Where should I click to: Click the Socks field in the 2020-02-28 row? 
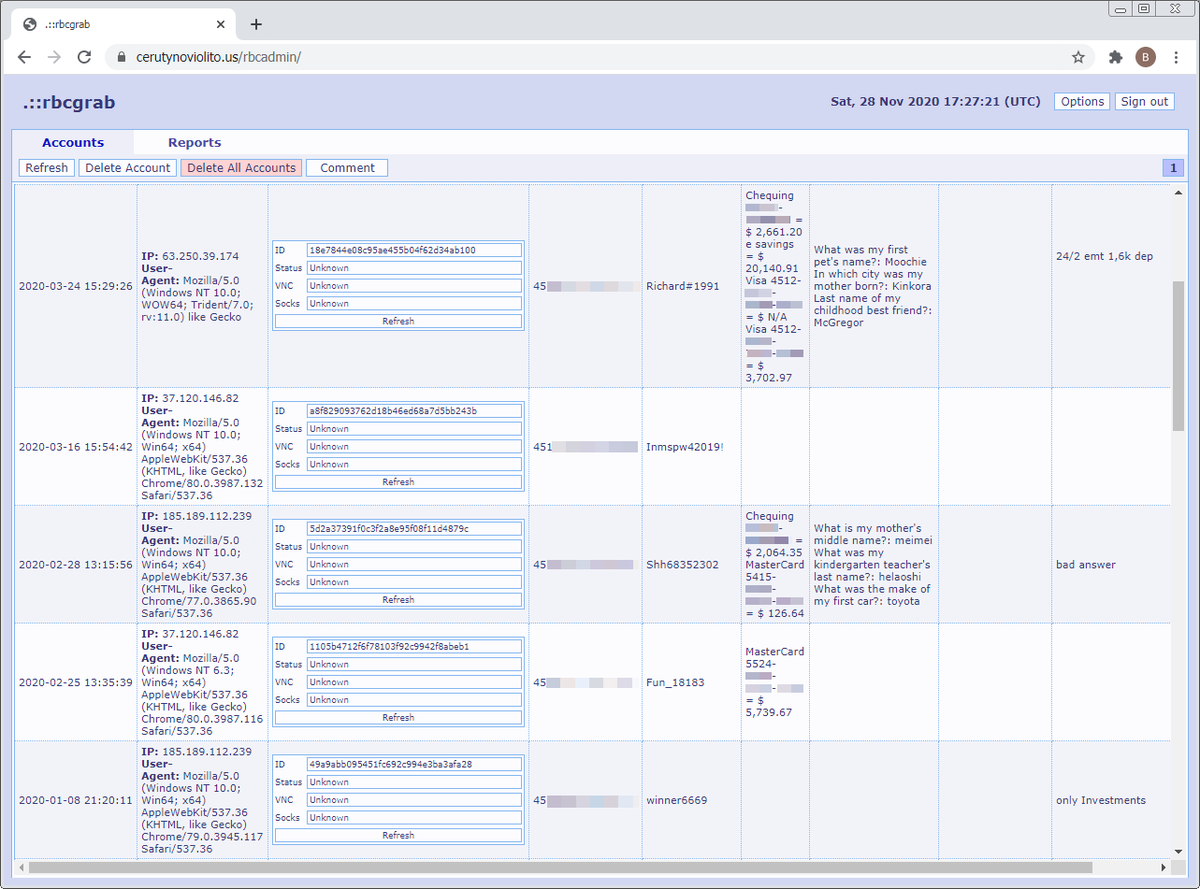(x=414, y=582)
